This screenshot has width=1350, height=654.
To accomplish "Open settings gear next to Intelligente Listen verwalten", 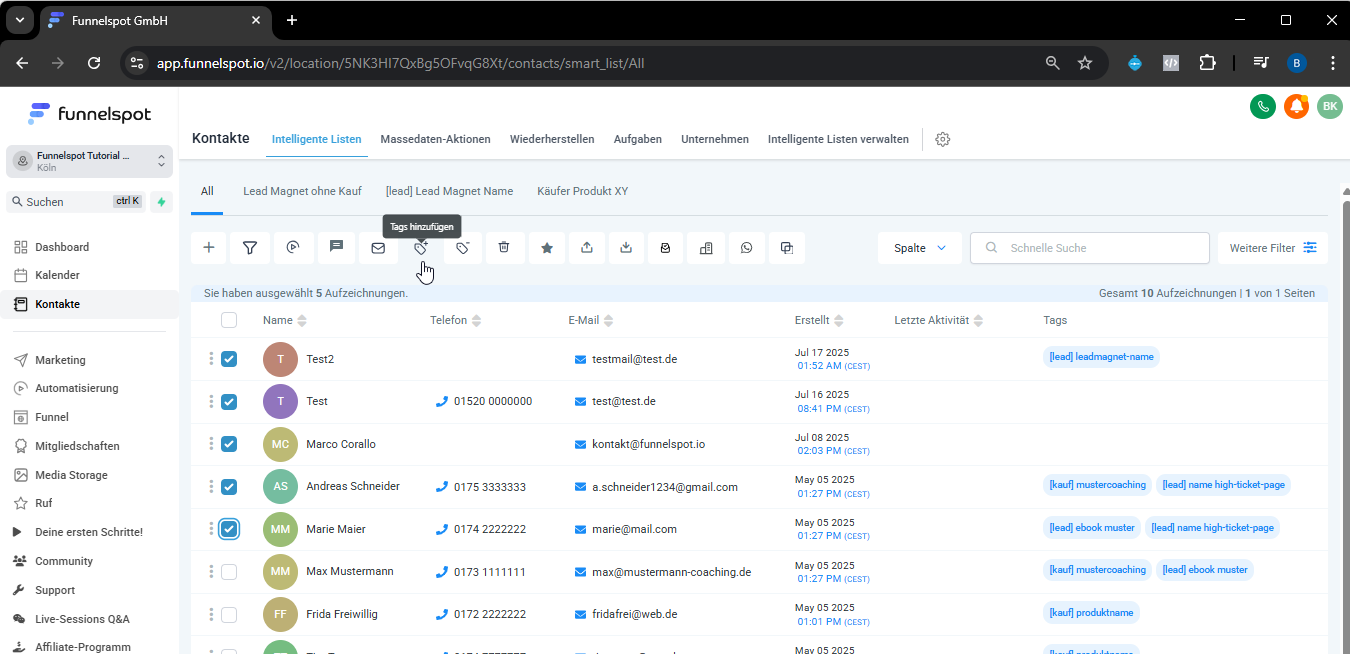I will [942, 139].
